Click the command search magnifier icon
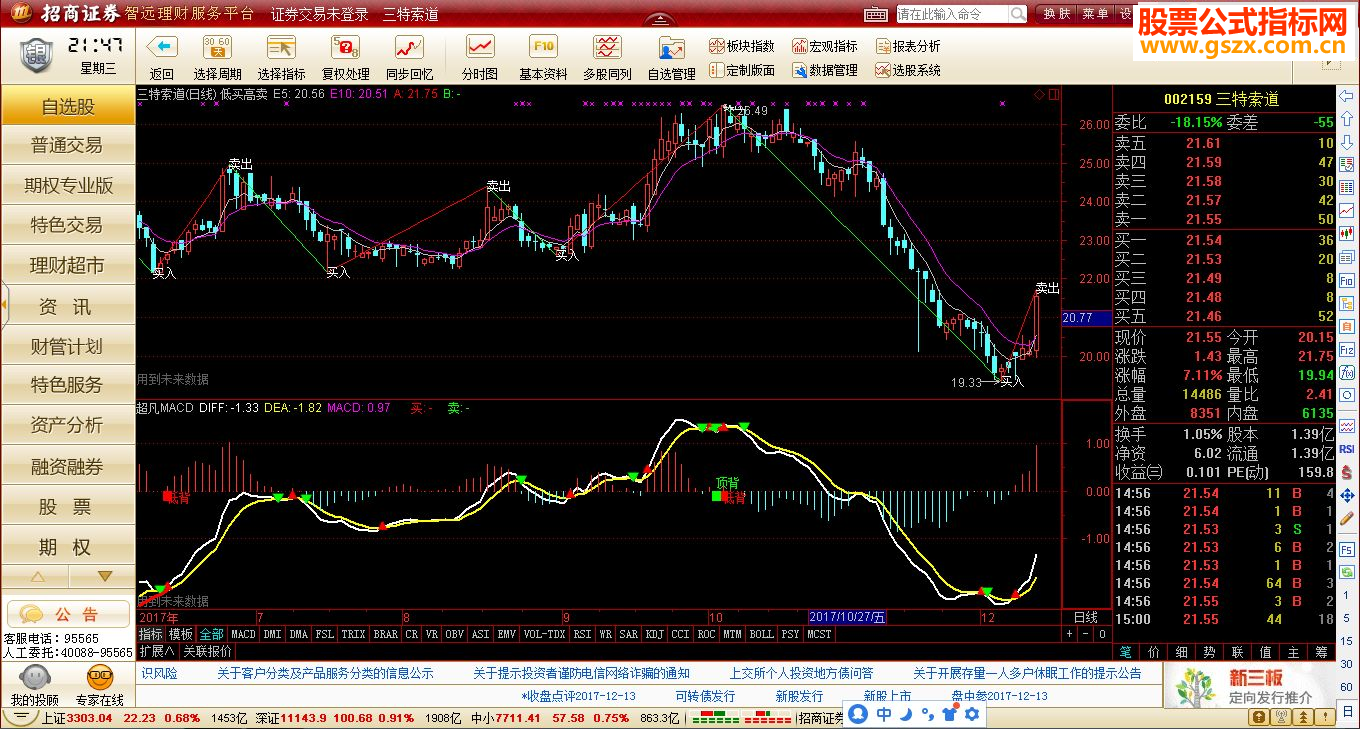Viewport: 1360px width, 729px height. click(1017, 14)
